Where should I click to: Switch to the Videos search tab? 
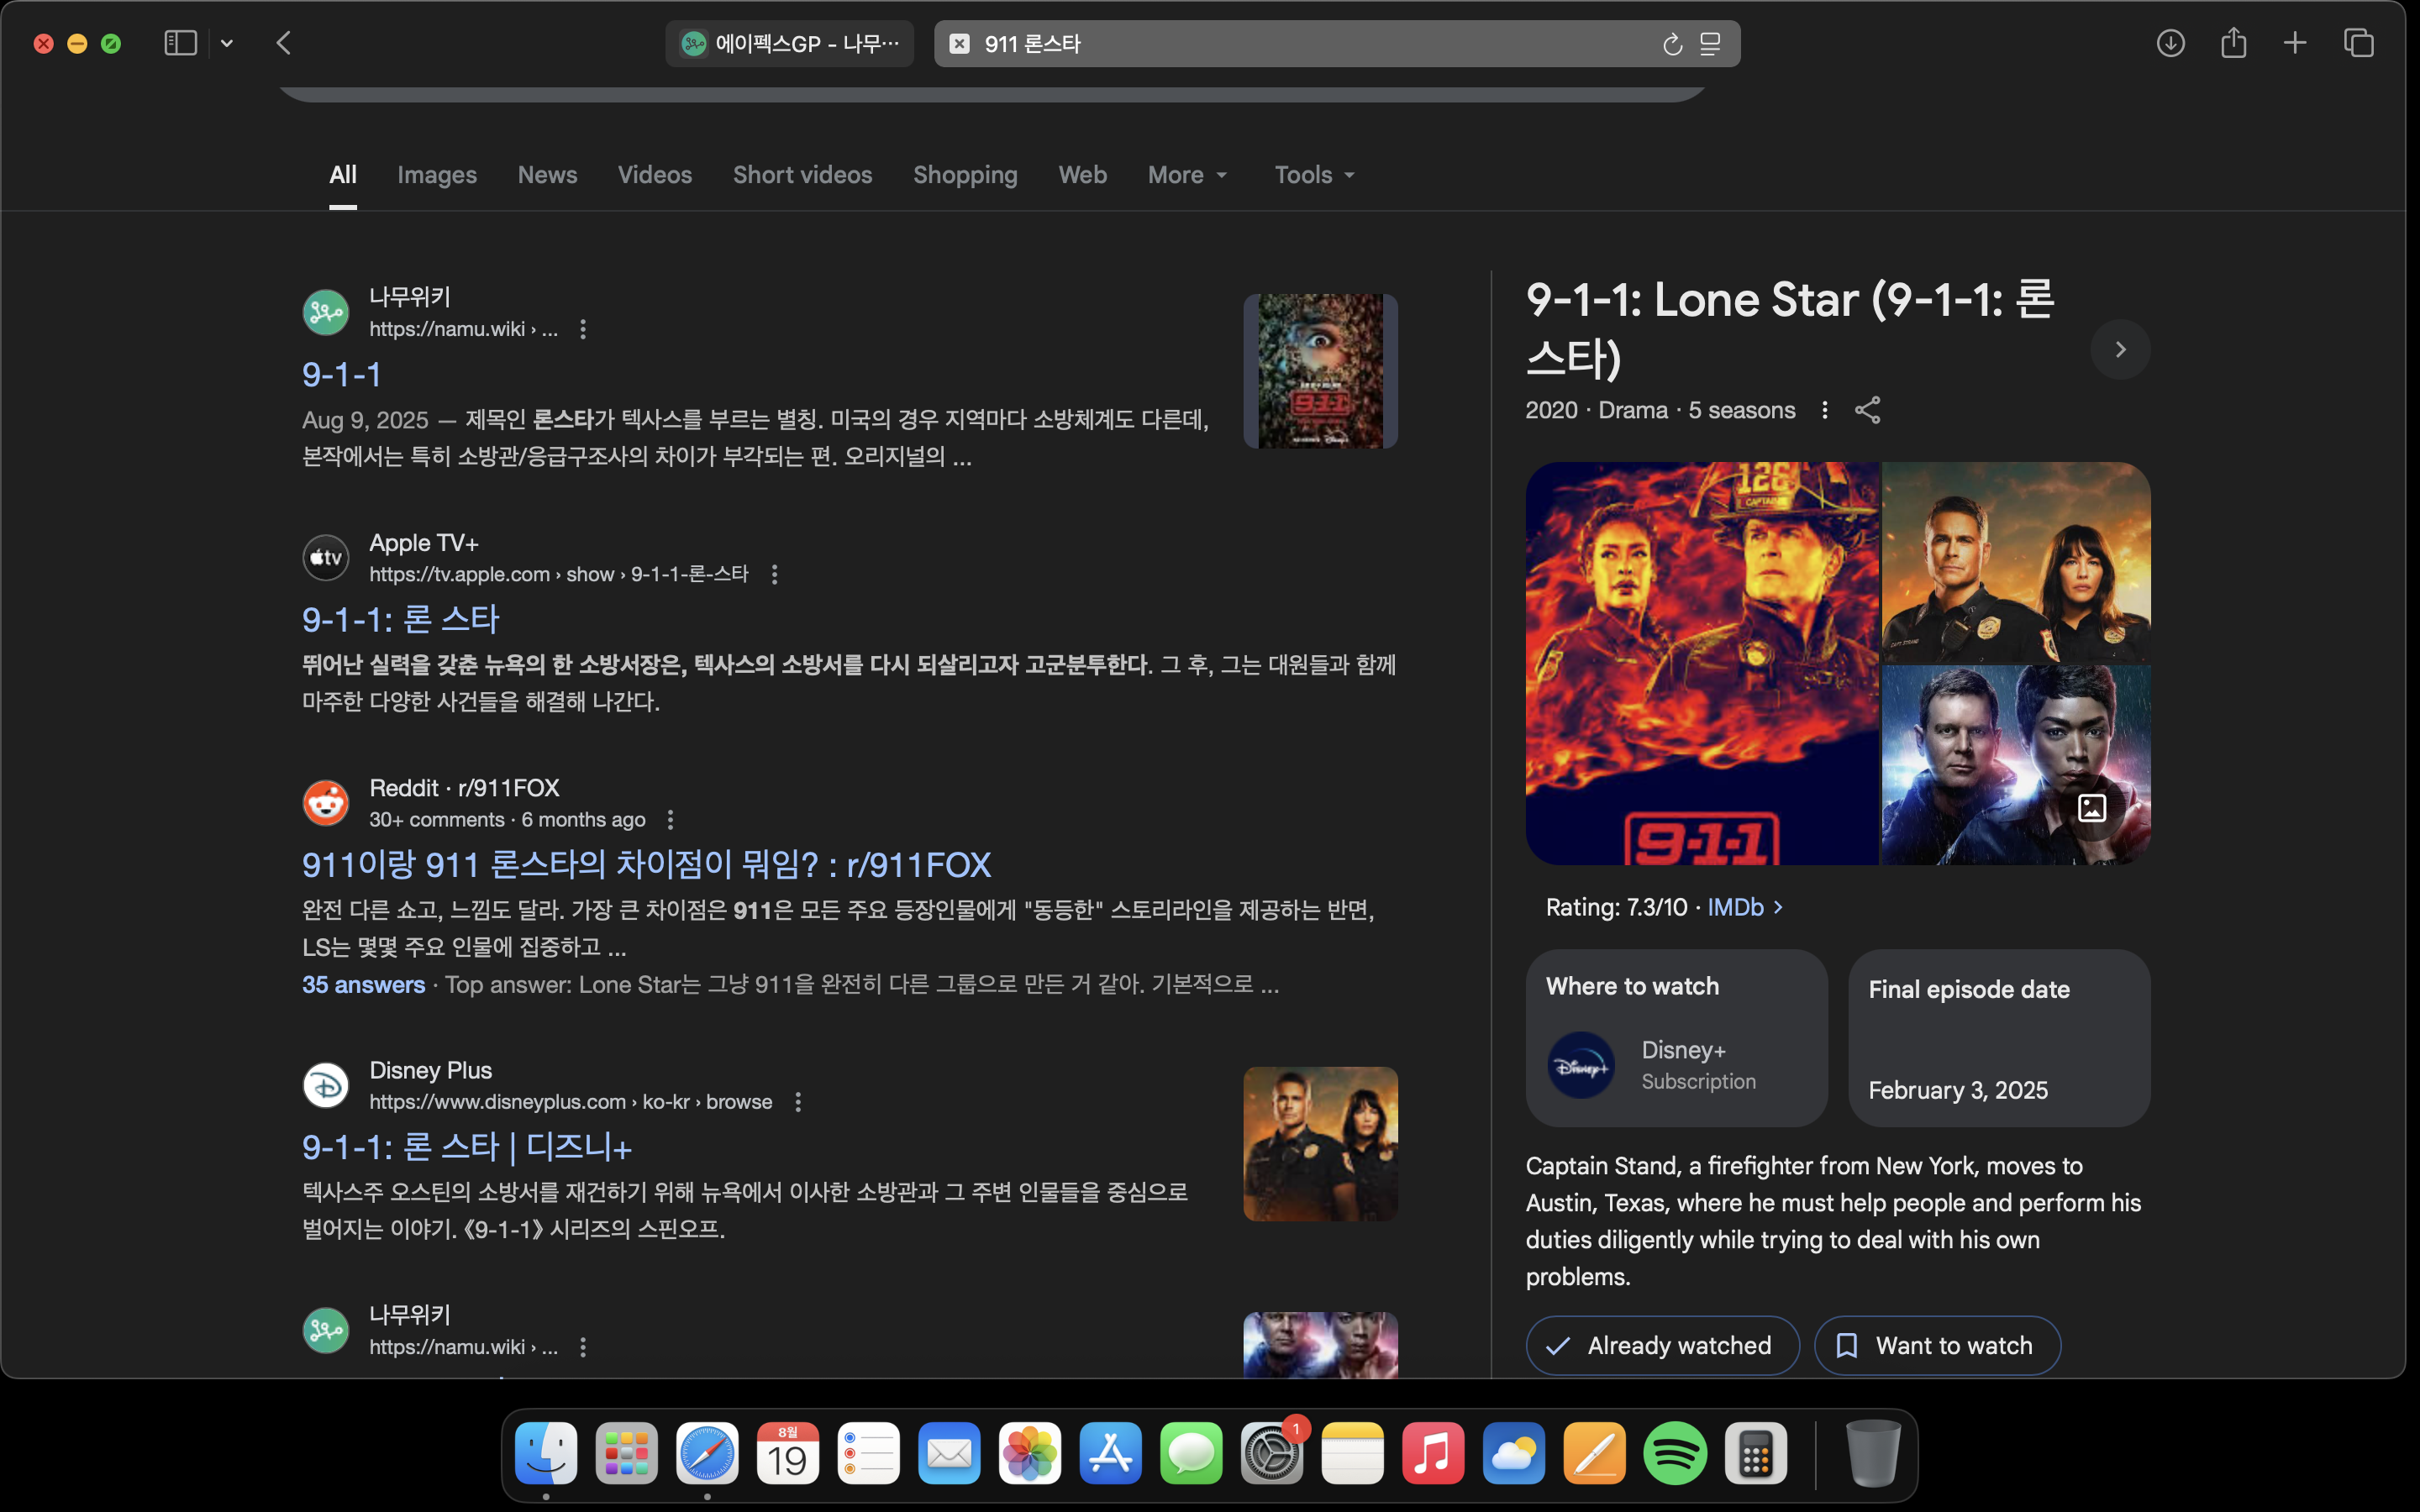point(654,175)
